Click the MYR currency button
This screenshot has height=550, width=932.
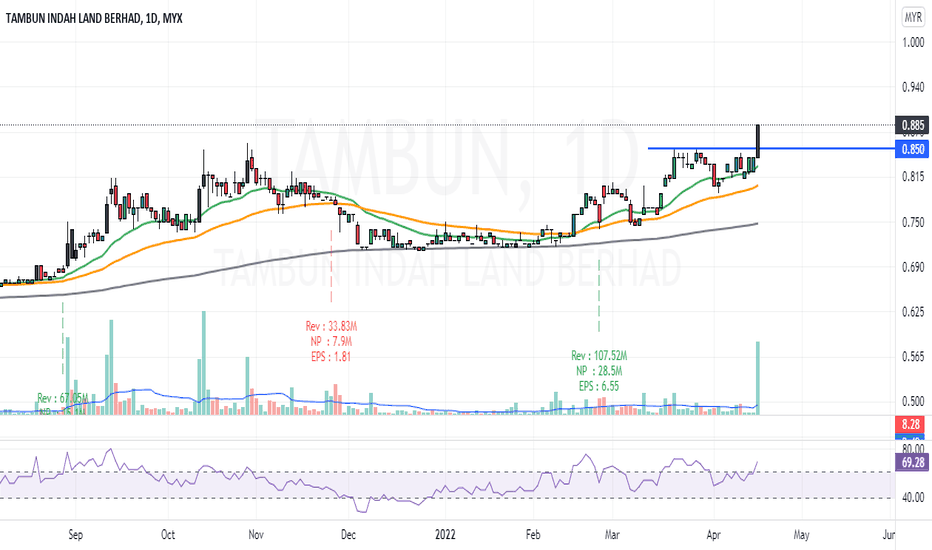point(913,18)
